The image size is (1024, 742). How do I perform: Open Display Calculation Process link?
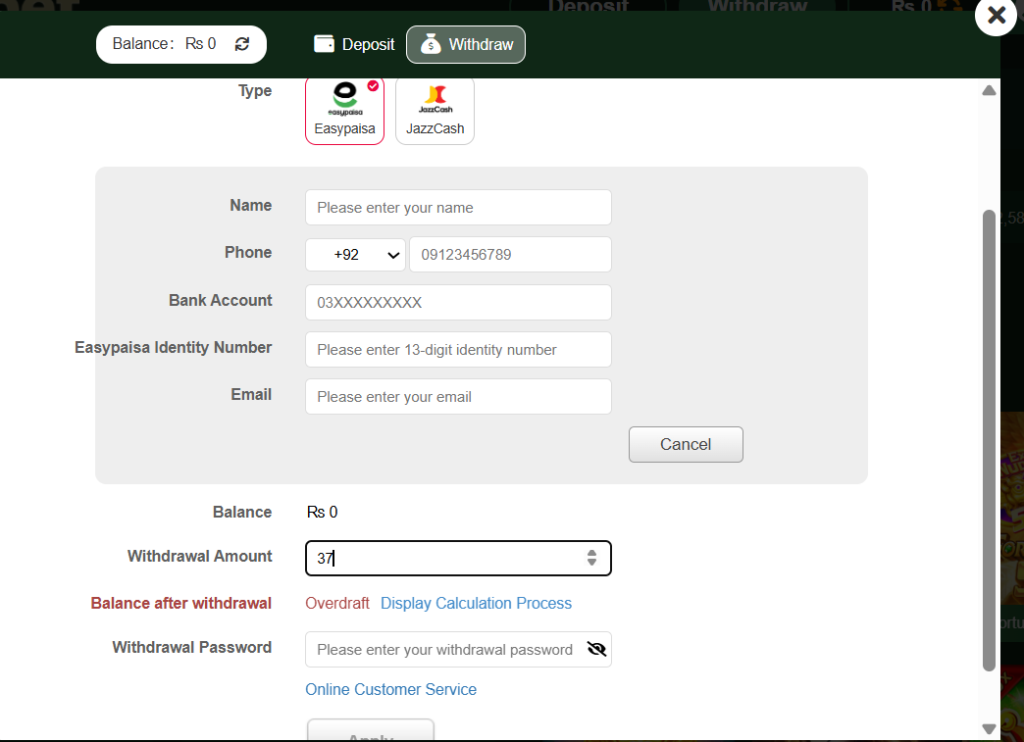476,604
